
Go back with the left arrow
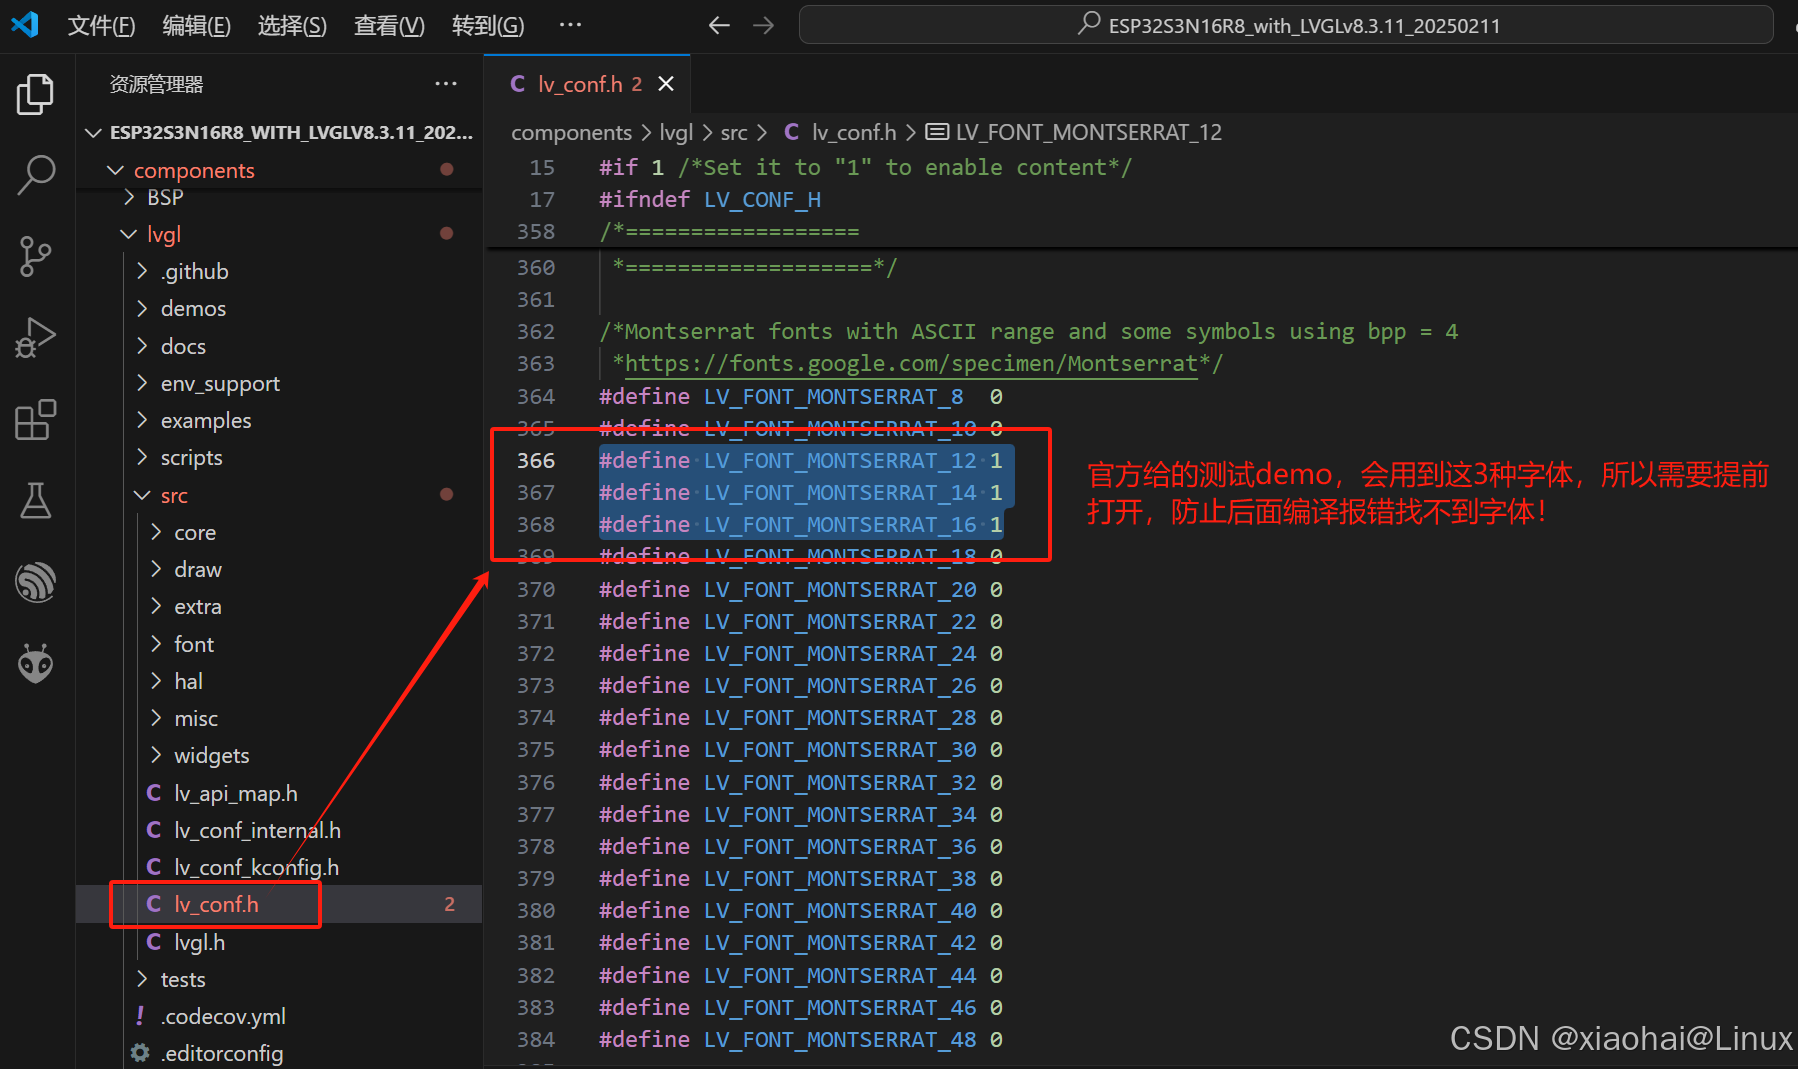[719, 25]
